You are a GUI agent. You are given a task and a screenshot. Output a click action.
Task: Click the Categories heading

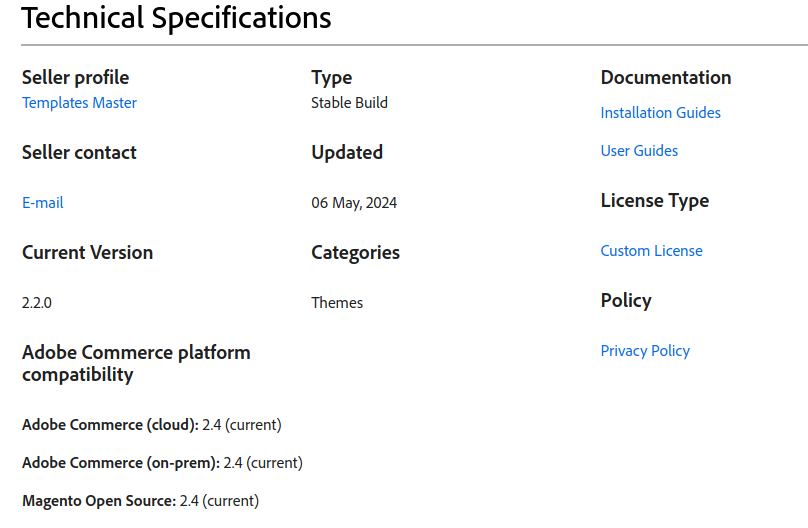click(355, 253)
